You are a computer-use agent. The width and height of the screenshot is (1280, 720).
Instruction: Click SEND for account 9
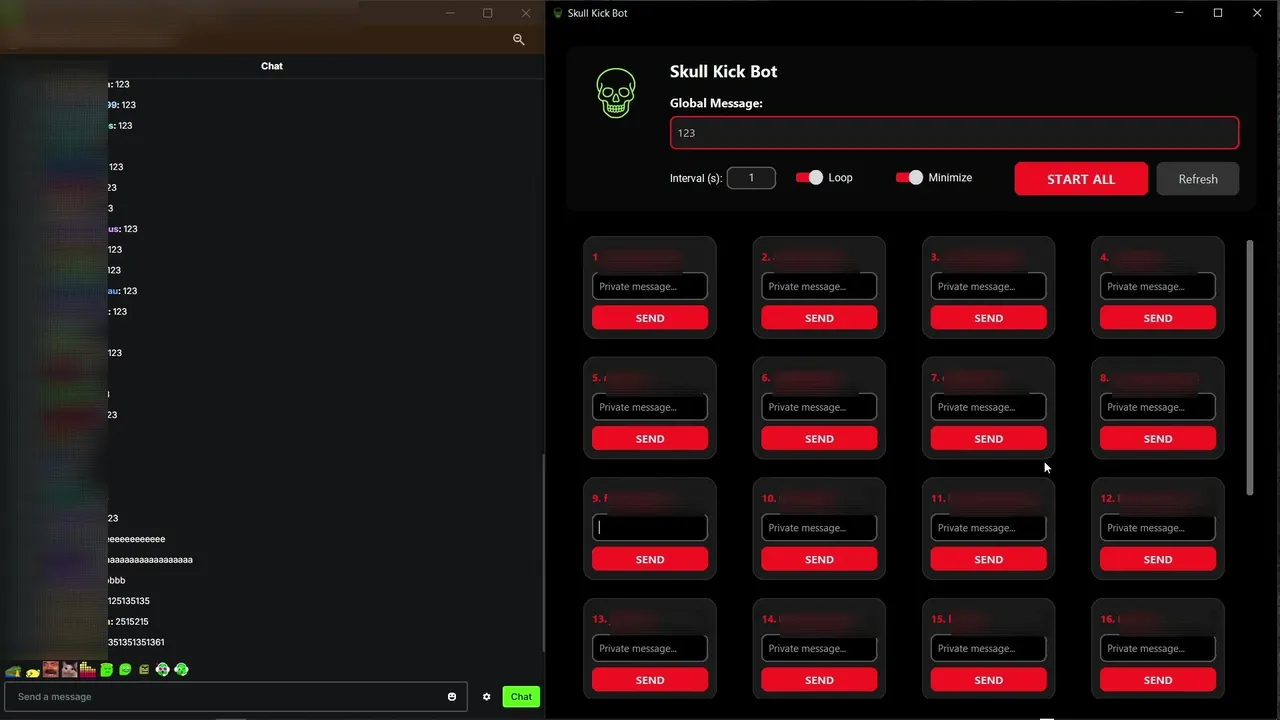click(x=650, y=560)
